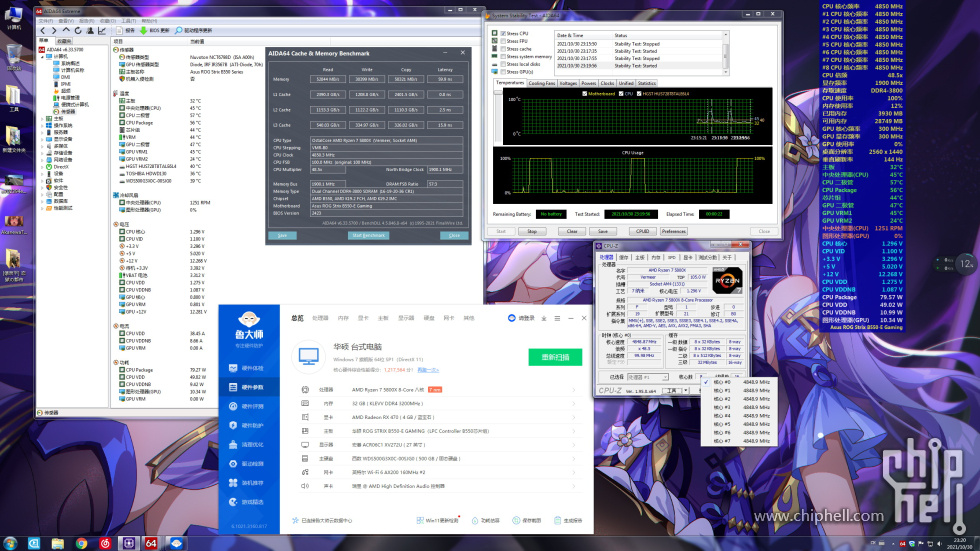The height and width of the screenshot is (551, 980).
Task: Toggle CPU checkbox above temperature graph
Action: pos(621,94)
